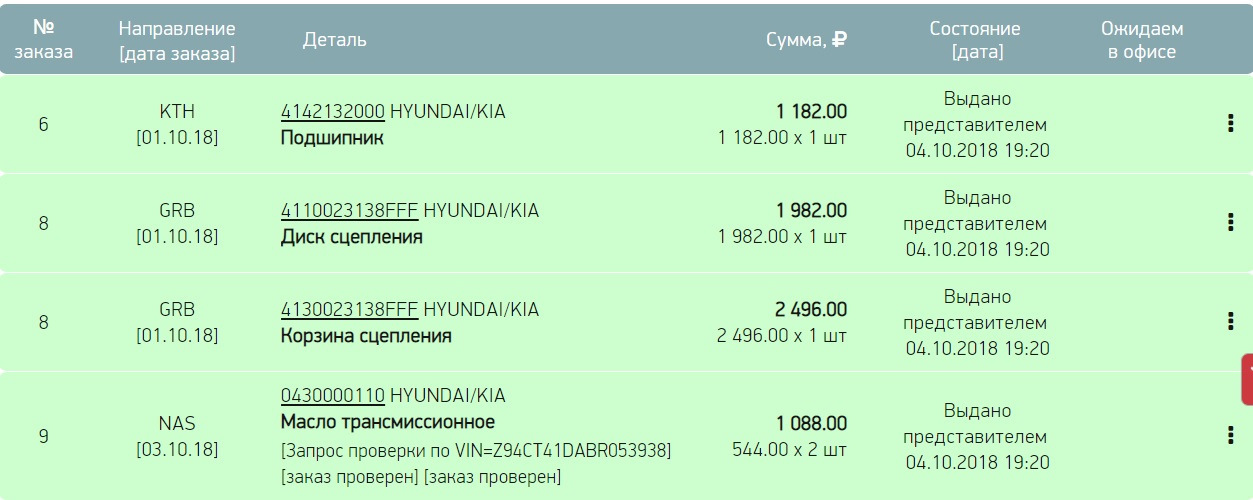Open part number 0430000110 link
The image size is (1253, 500).
click(x=333, y=395)
